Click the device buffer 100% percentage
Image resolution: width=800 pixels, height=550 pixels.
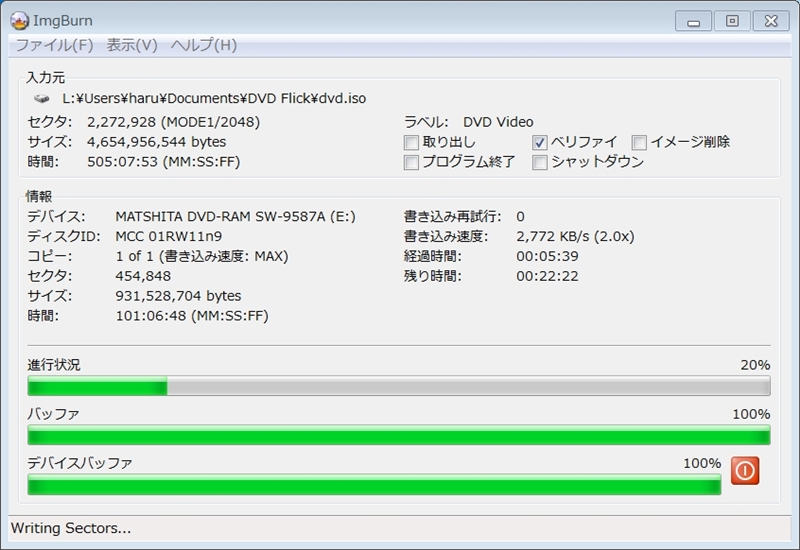tap(702, 463)
